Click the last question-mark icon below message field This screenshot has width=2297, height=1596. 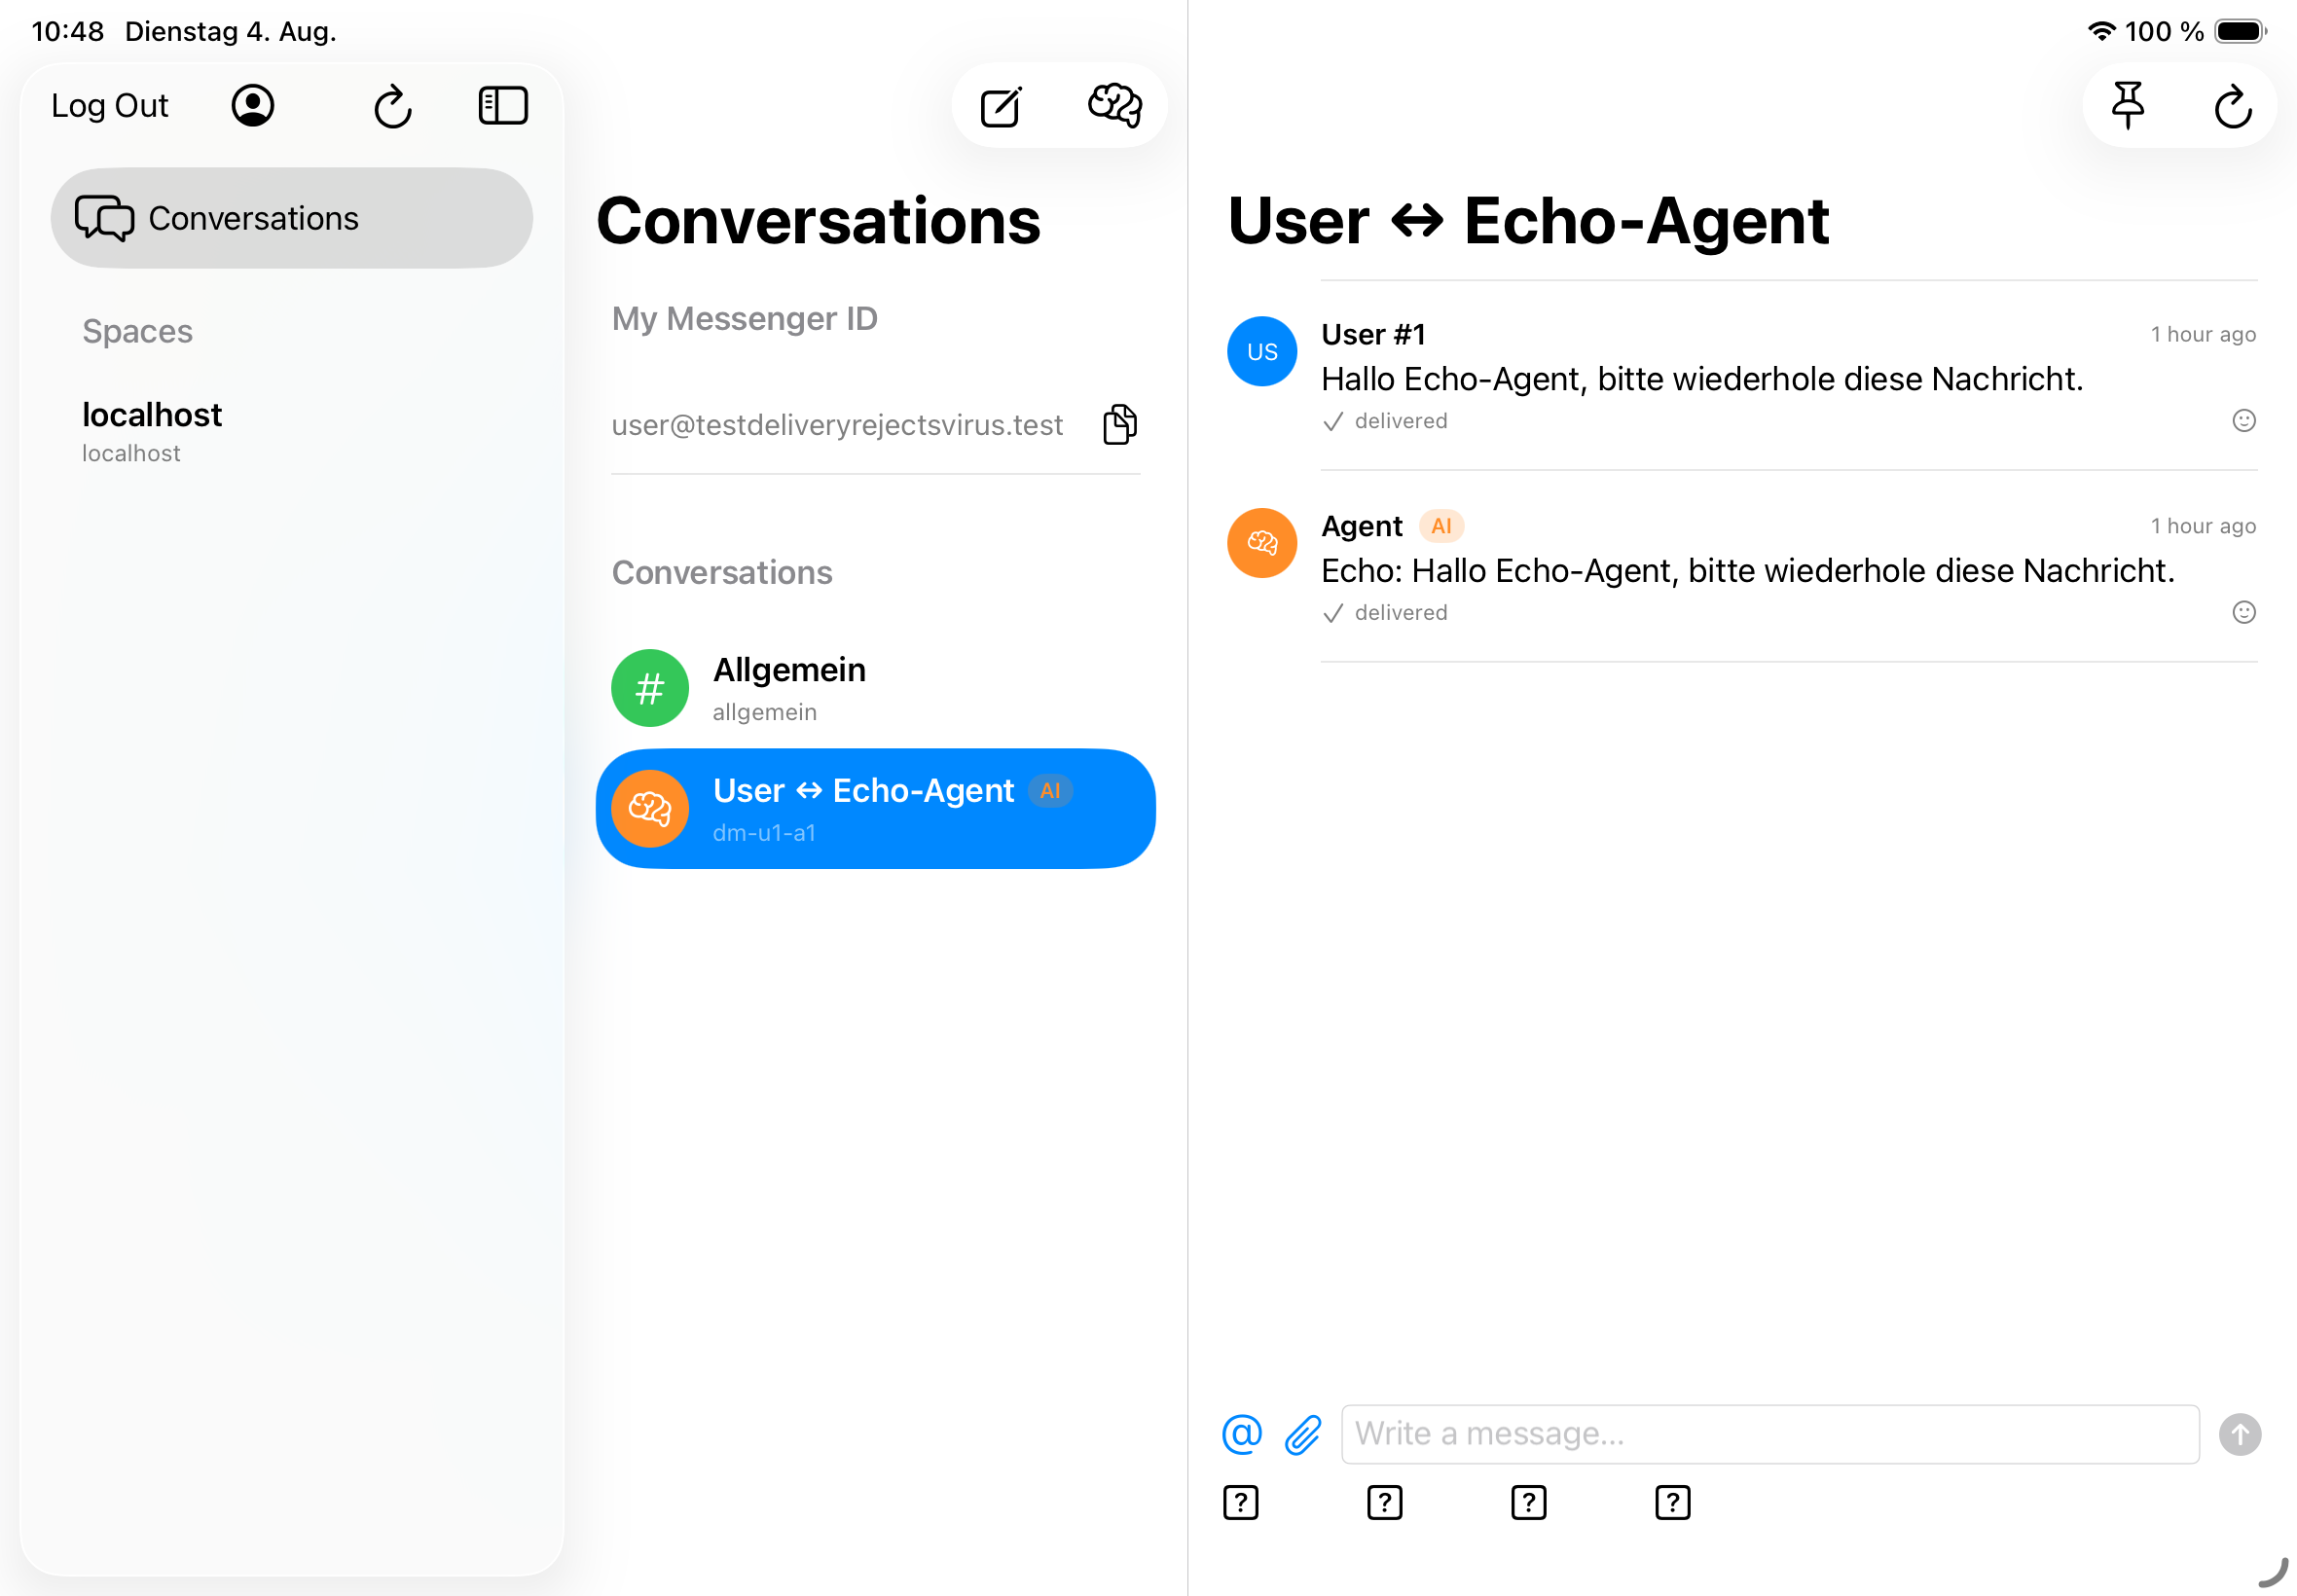pyautogui.click(x=1672, y=1502)
